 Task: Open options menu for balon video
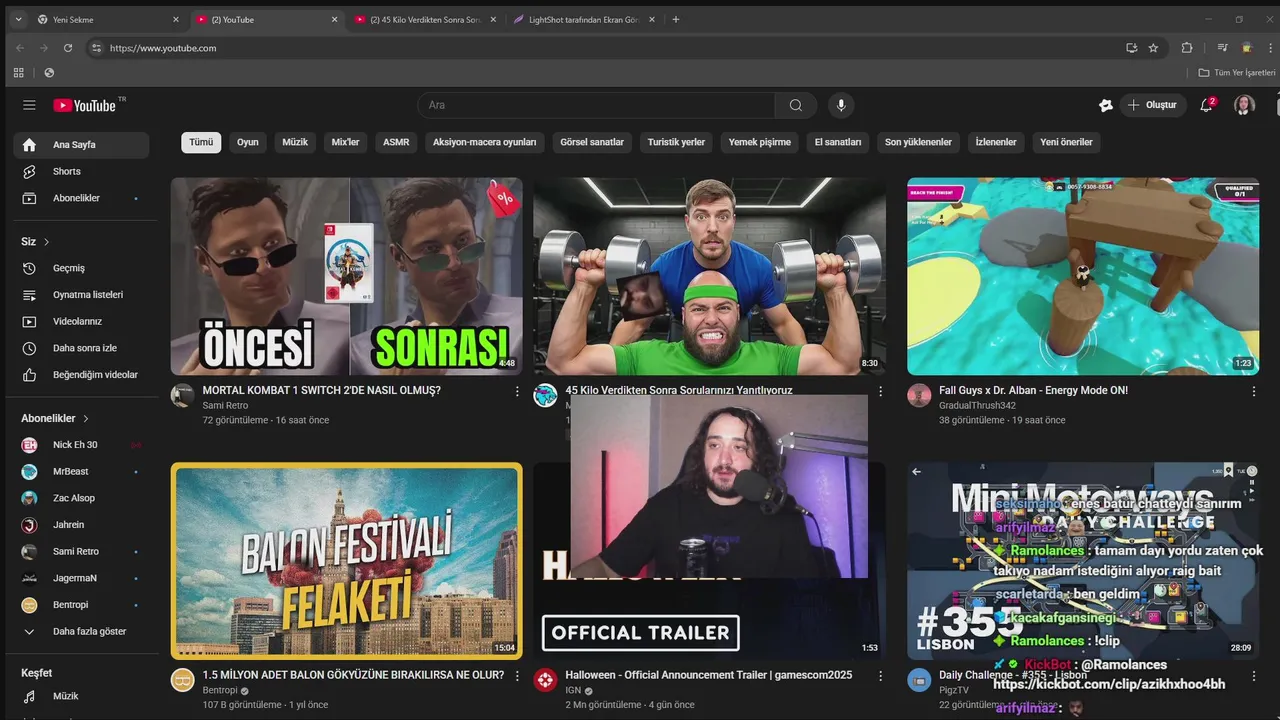pos(517,676)
